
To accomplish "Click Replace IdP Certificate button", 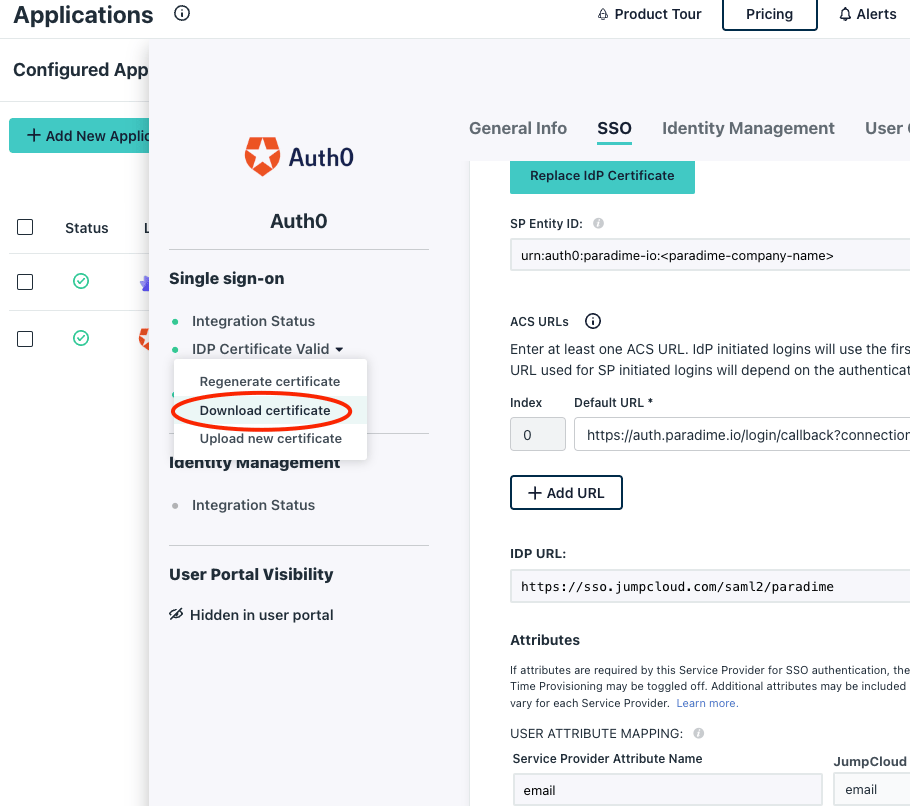I will click(602, 176).
